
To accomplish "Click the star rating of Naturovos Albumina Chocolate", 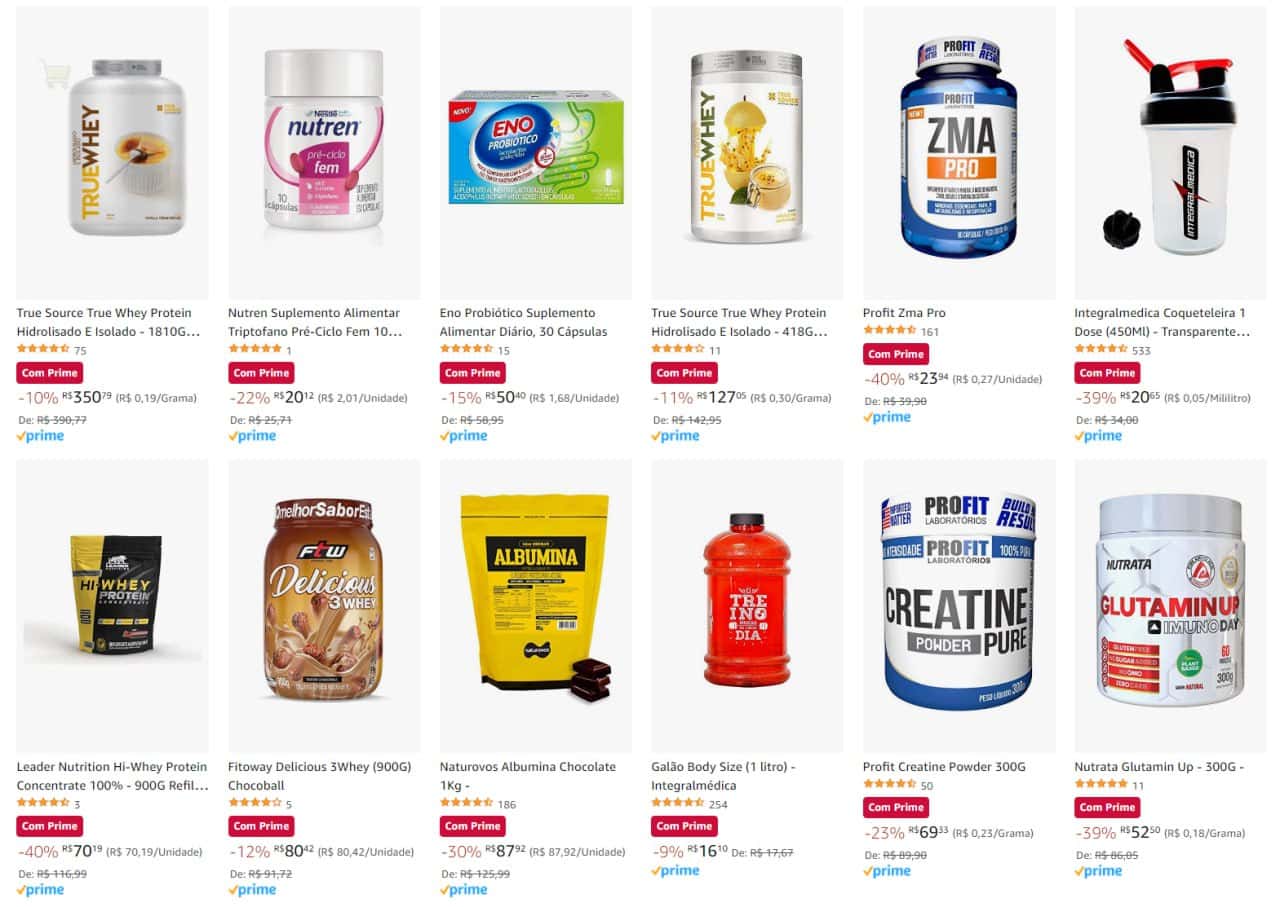I will click(466, 803).
